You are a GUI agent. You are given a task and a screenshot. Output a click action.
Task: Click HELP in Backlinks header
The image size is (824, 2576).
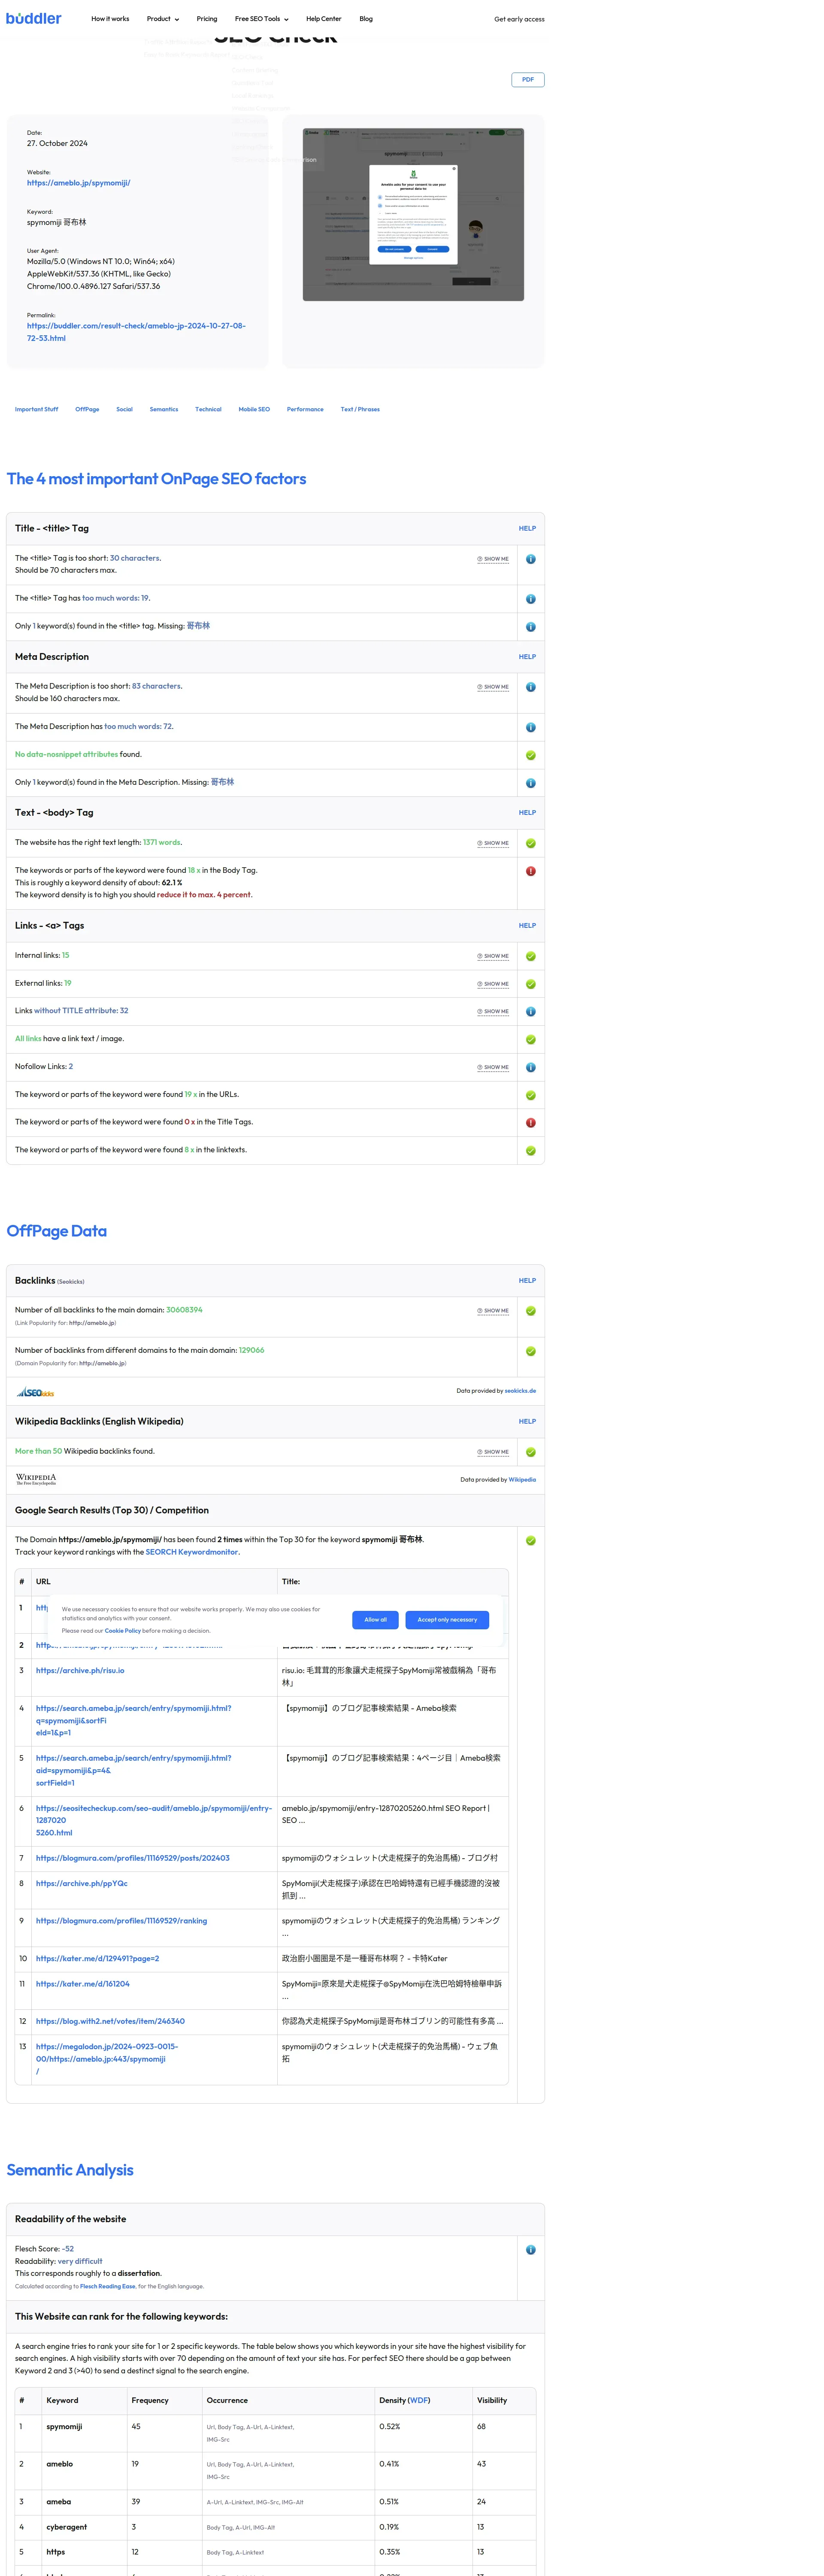pos(527,1281)
